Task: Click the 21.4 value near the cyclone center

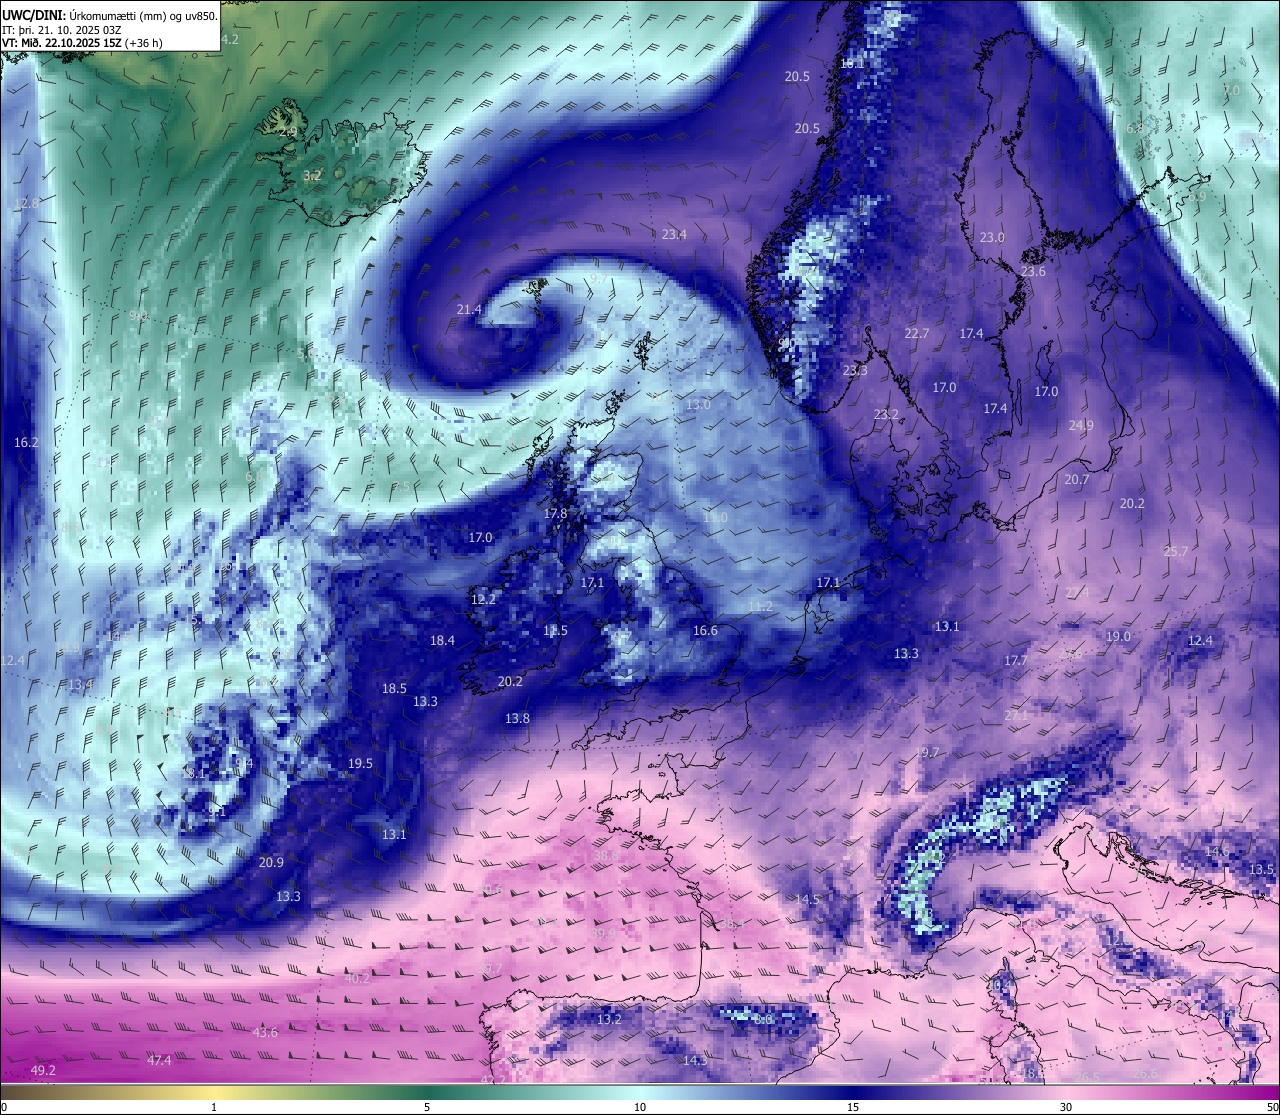Action: 469,310
